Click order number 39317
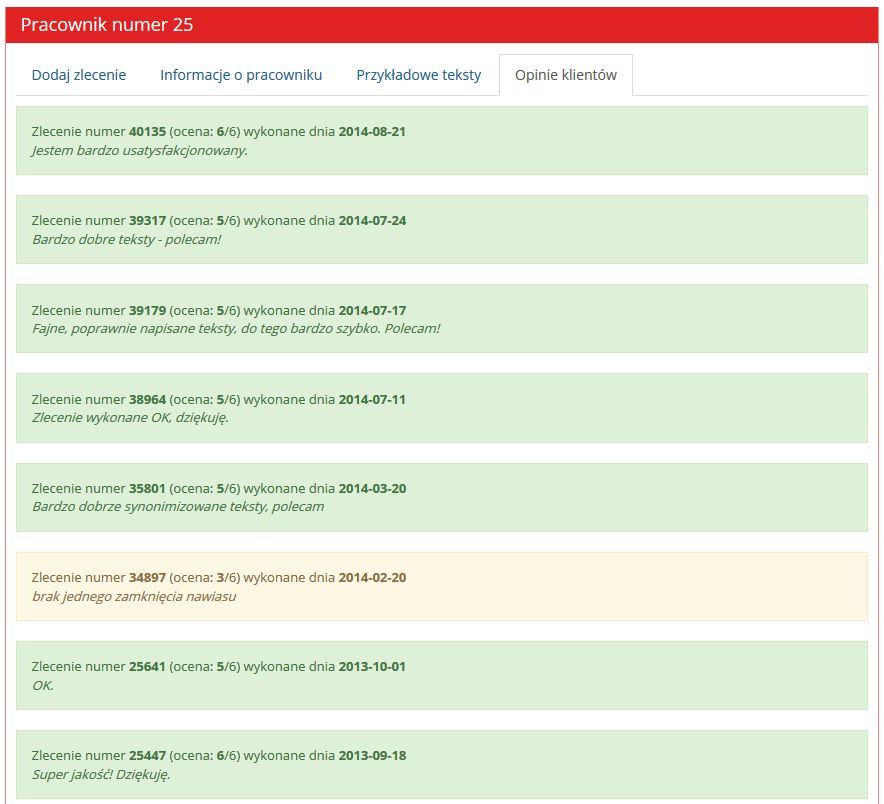Viewport: 884px width, 804px height. coord(147,220)
